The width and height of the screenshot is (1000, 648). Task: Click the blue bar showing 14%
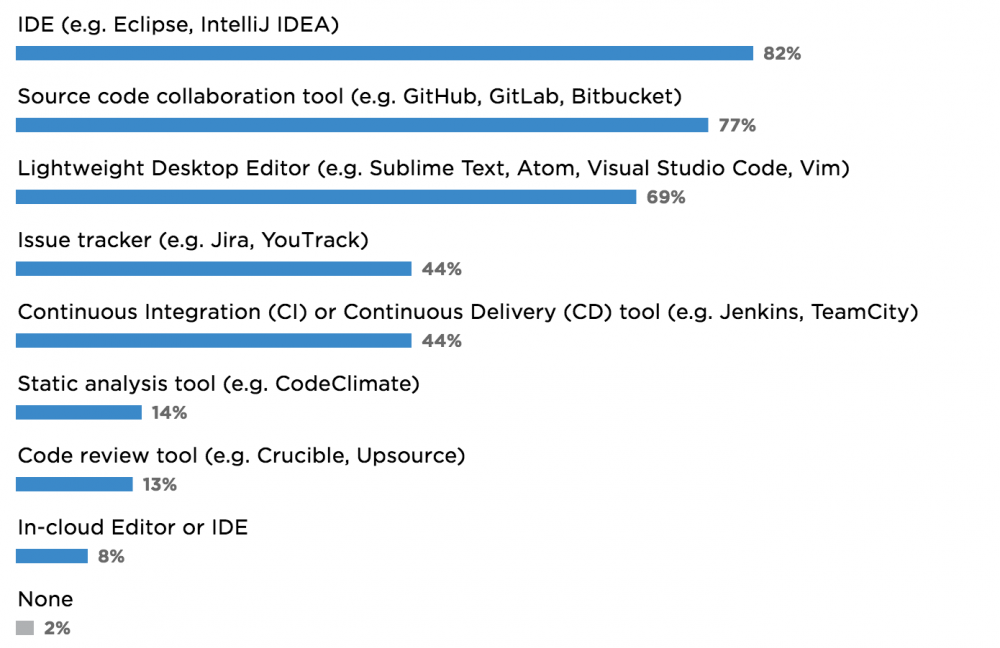pos(79,412)
